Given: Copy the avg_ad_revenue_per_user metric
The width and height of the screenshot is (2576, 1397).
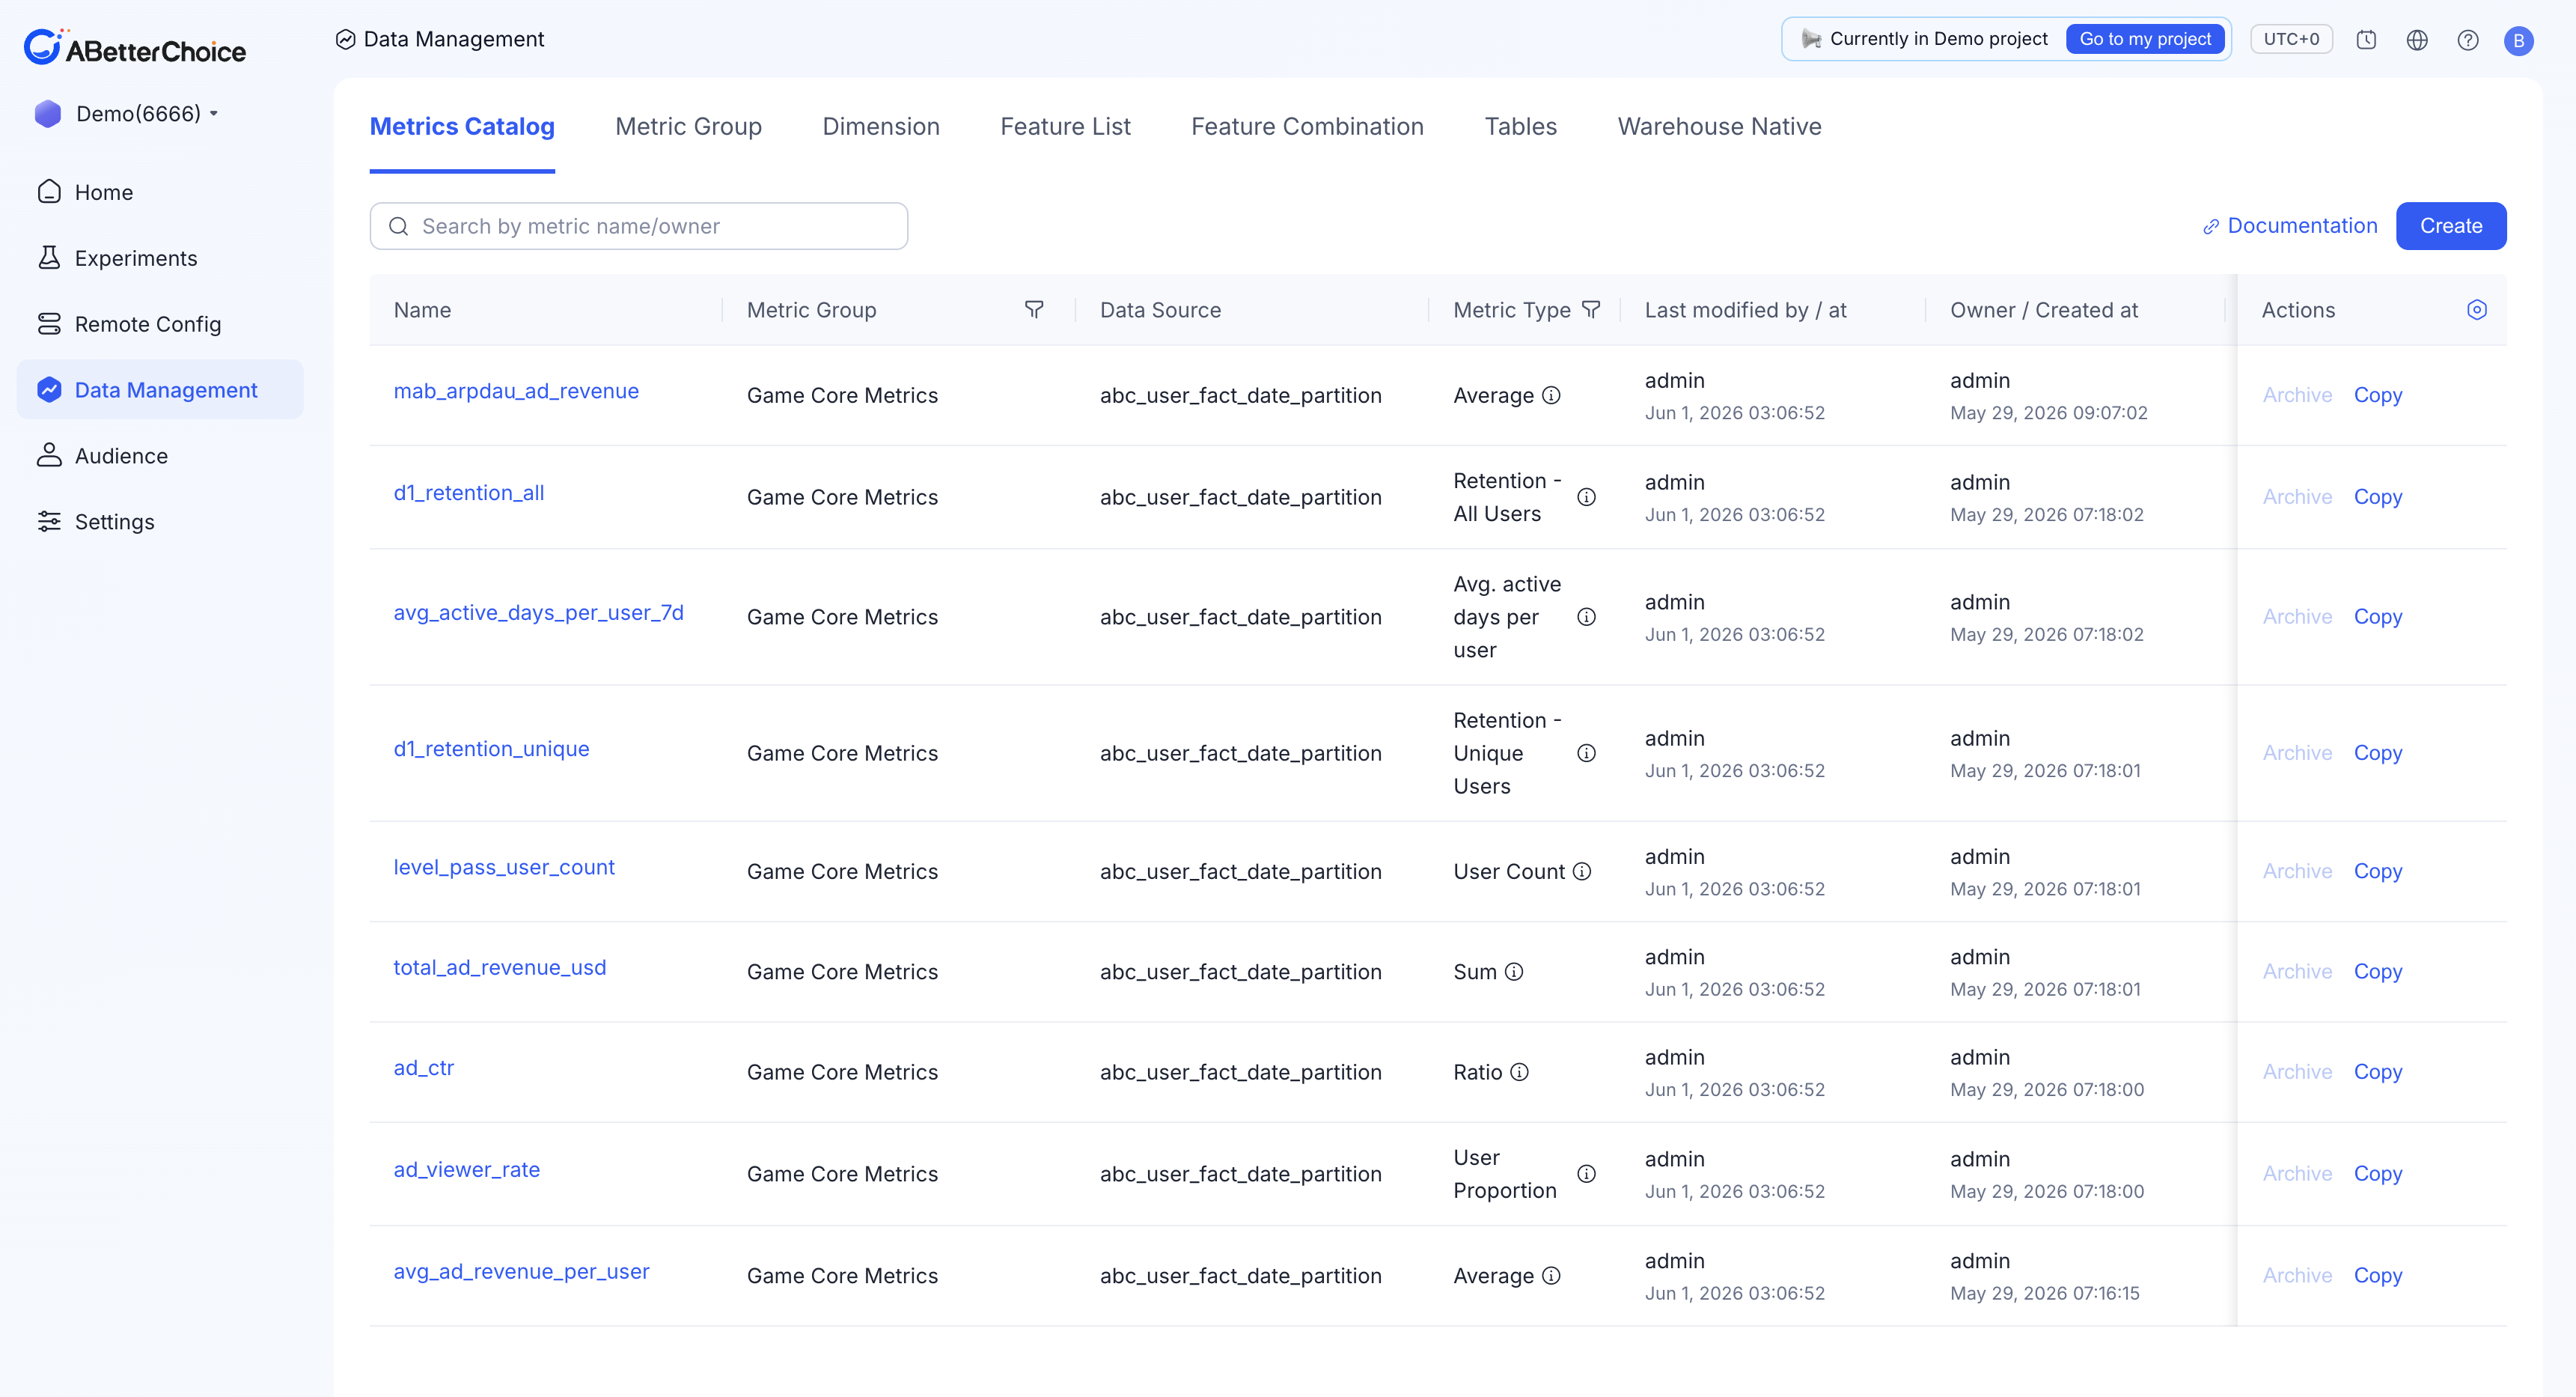Looking at the screenshot, I should coord(2377,1276).
